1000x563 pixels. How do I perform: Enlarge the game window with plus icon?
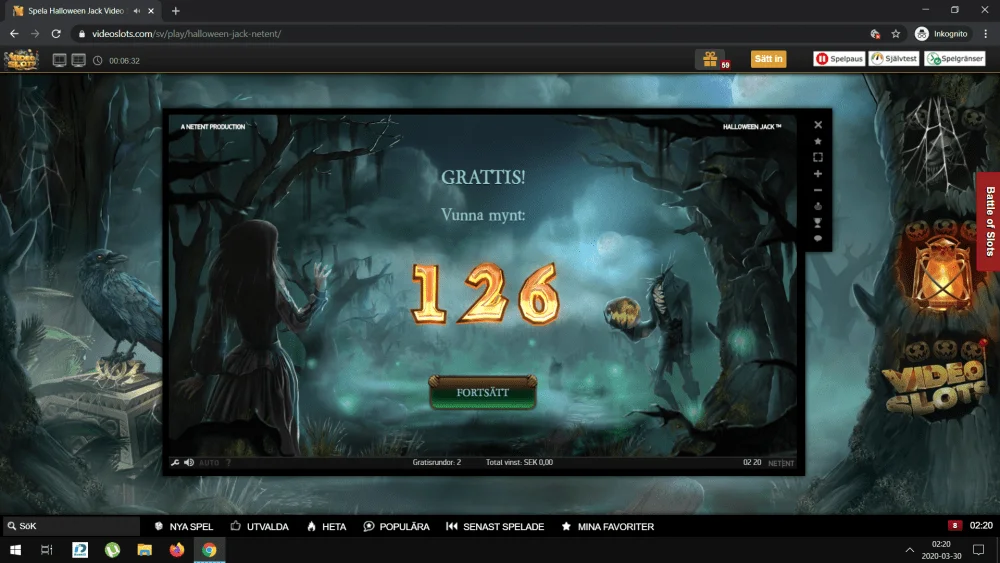coord(818,173)
